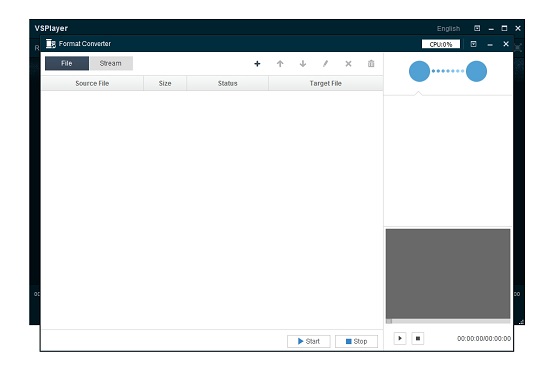Minimize the VSPlayer window

pyautogui.click(x=491, y=29)
